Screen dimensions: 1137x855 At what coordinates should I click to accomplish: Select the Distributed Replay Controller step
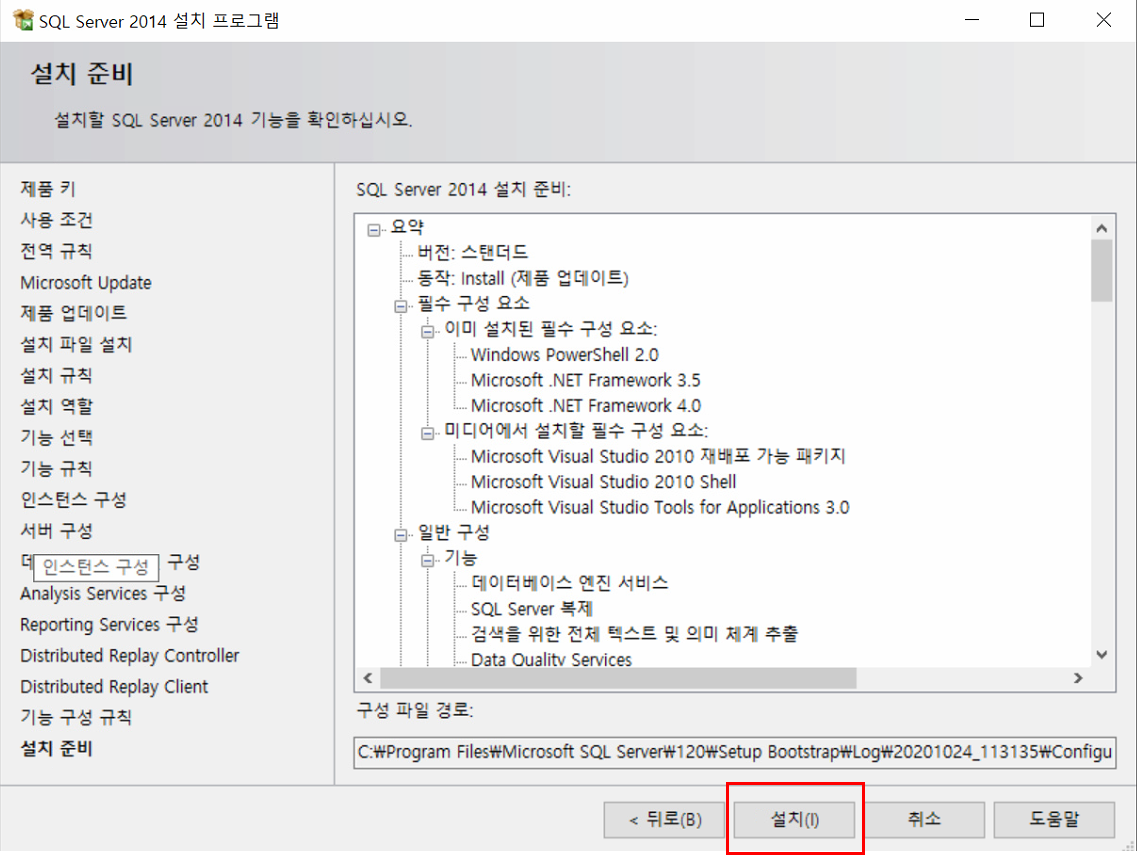[x=129, y=656]
